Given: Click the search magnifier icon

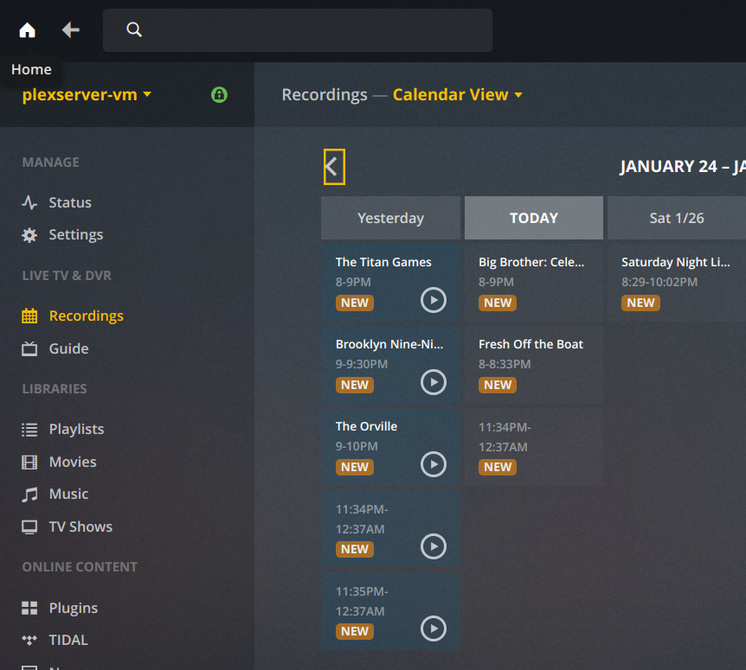Looking at the screenshot, I should click(x=134, y=30).
